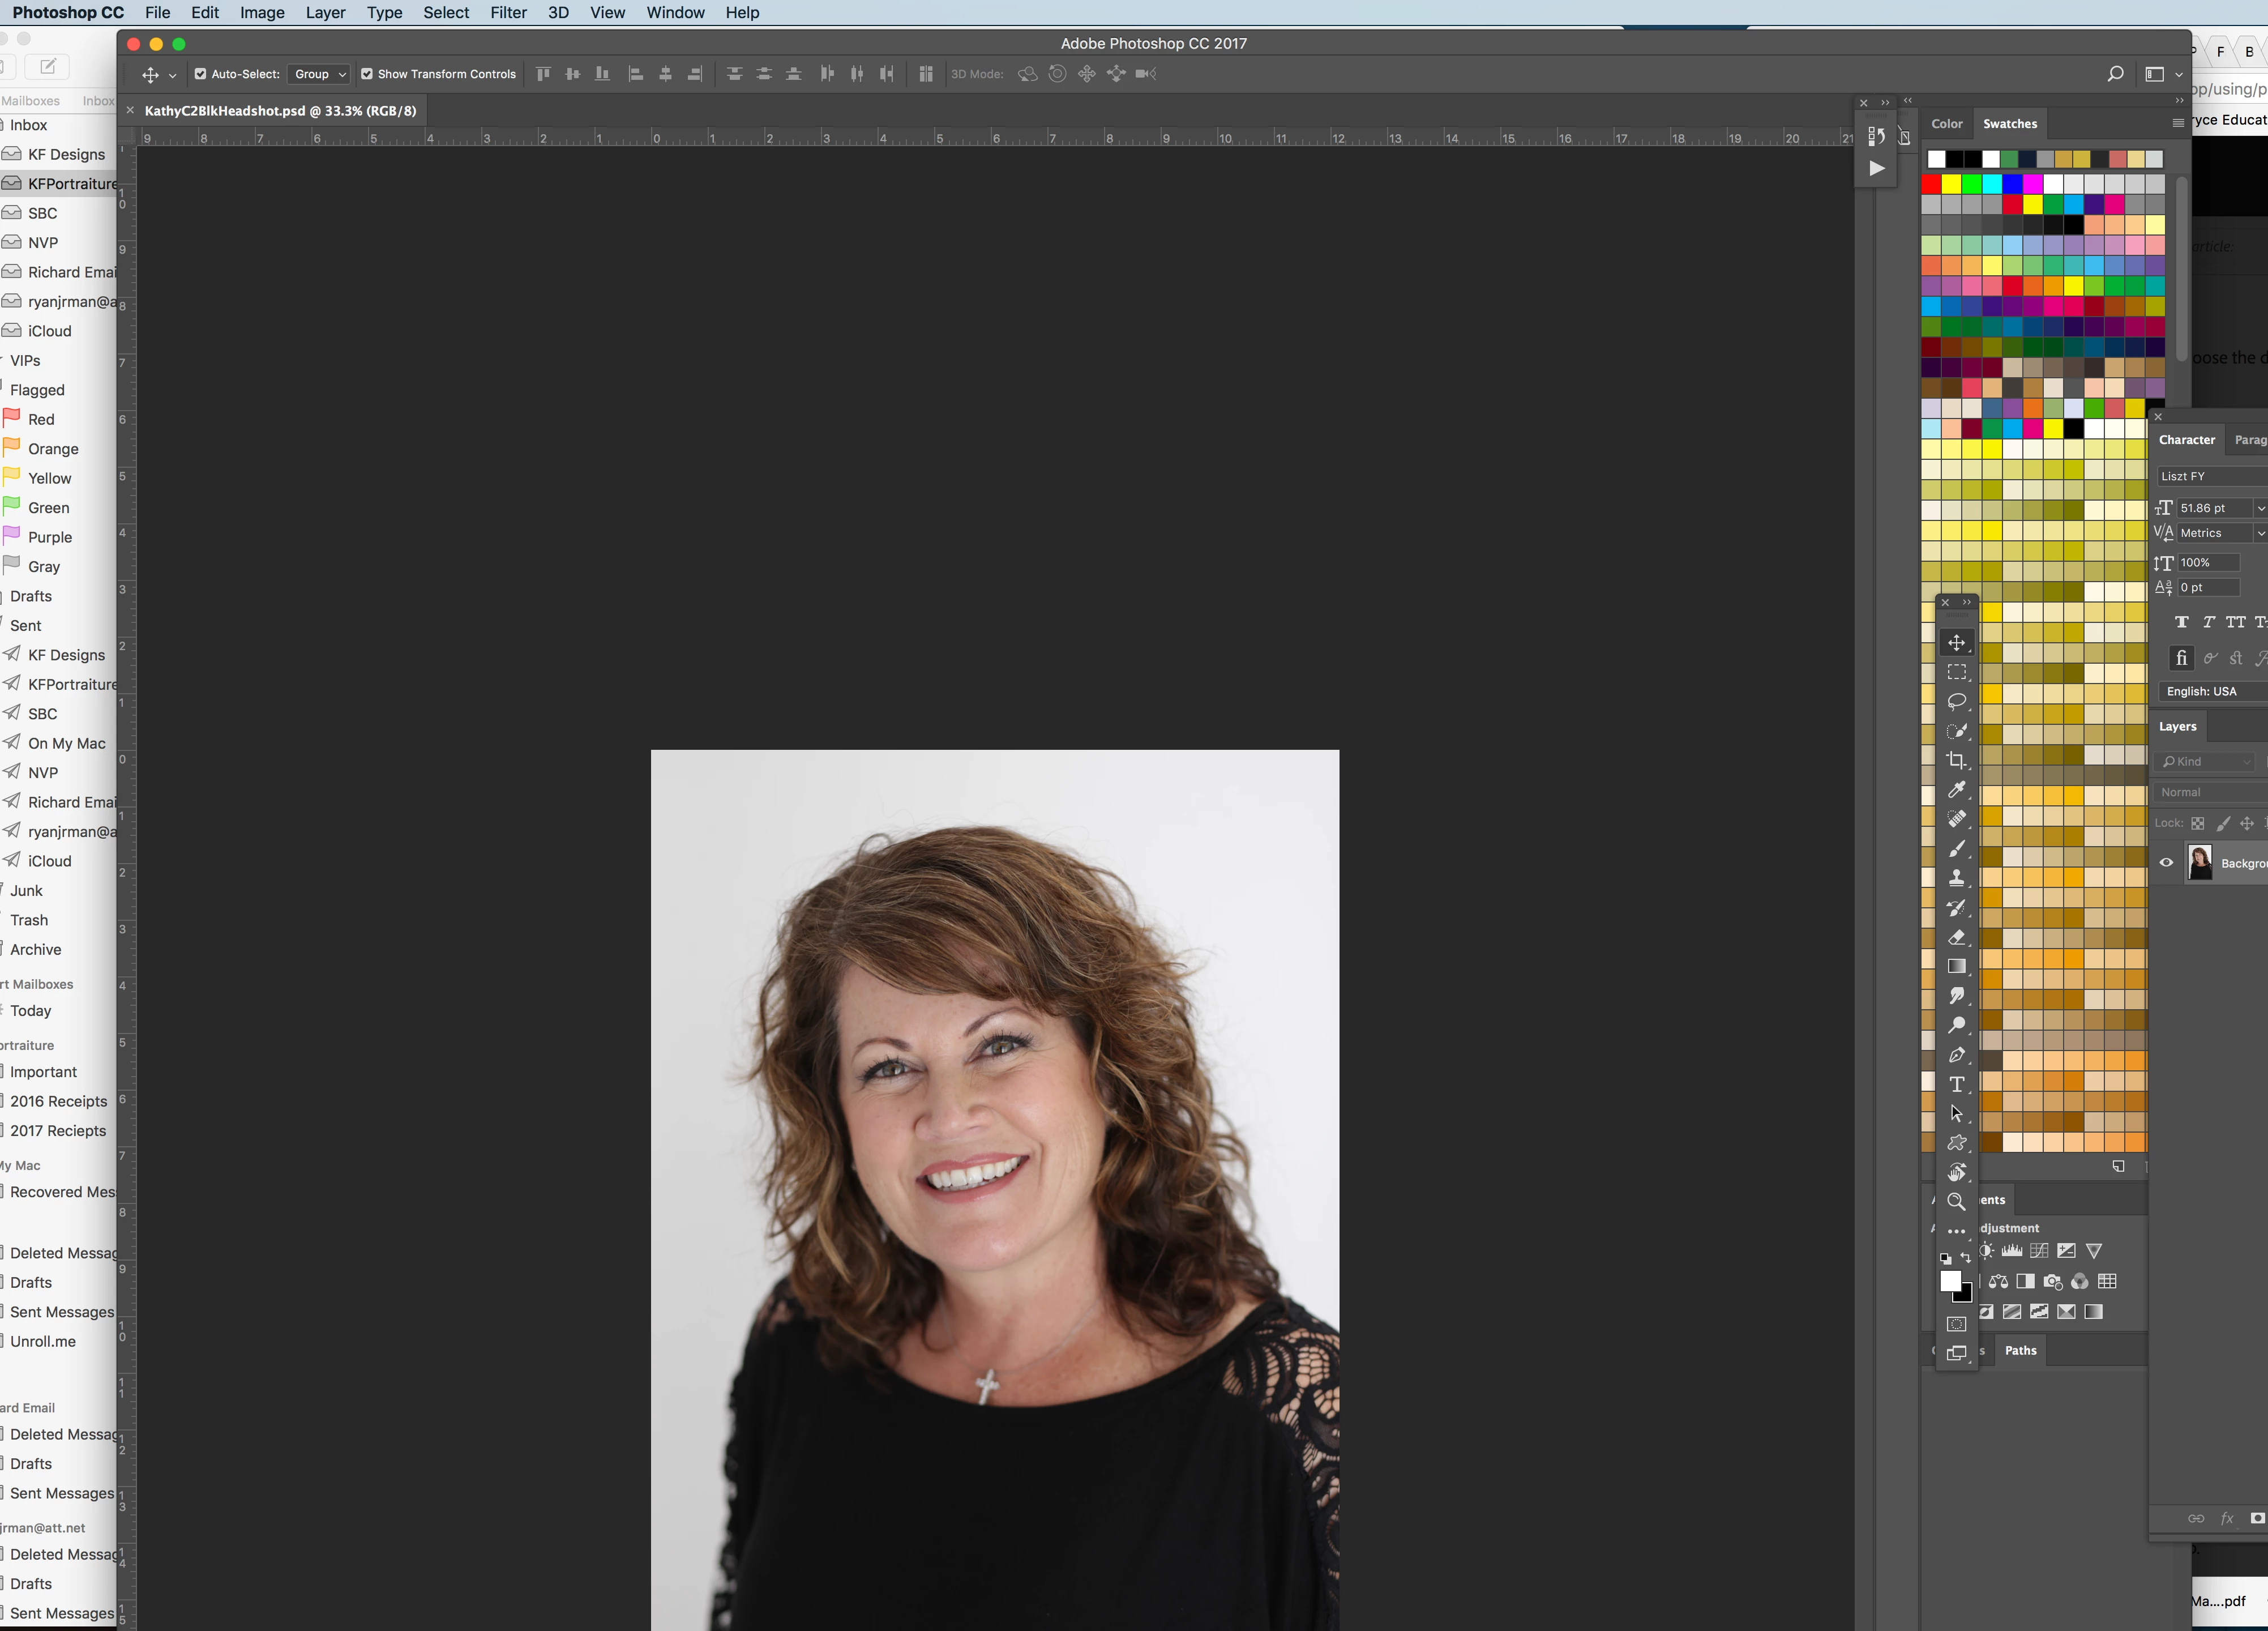Activate the Horizontal Type tool
Viewport: 2268px width, 1631px height.
click(1956, 1084)
